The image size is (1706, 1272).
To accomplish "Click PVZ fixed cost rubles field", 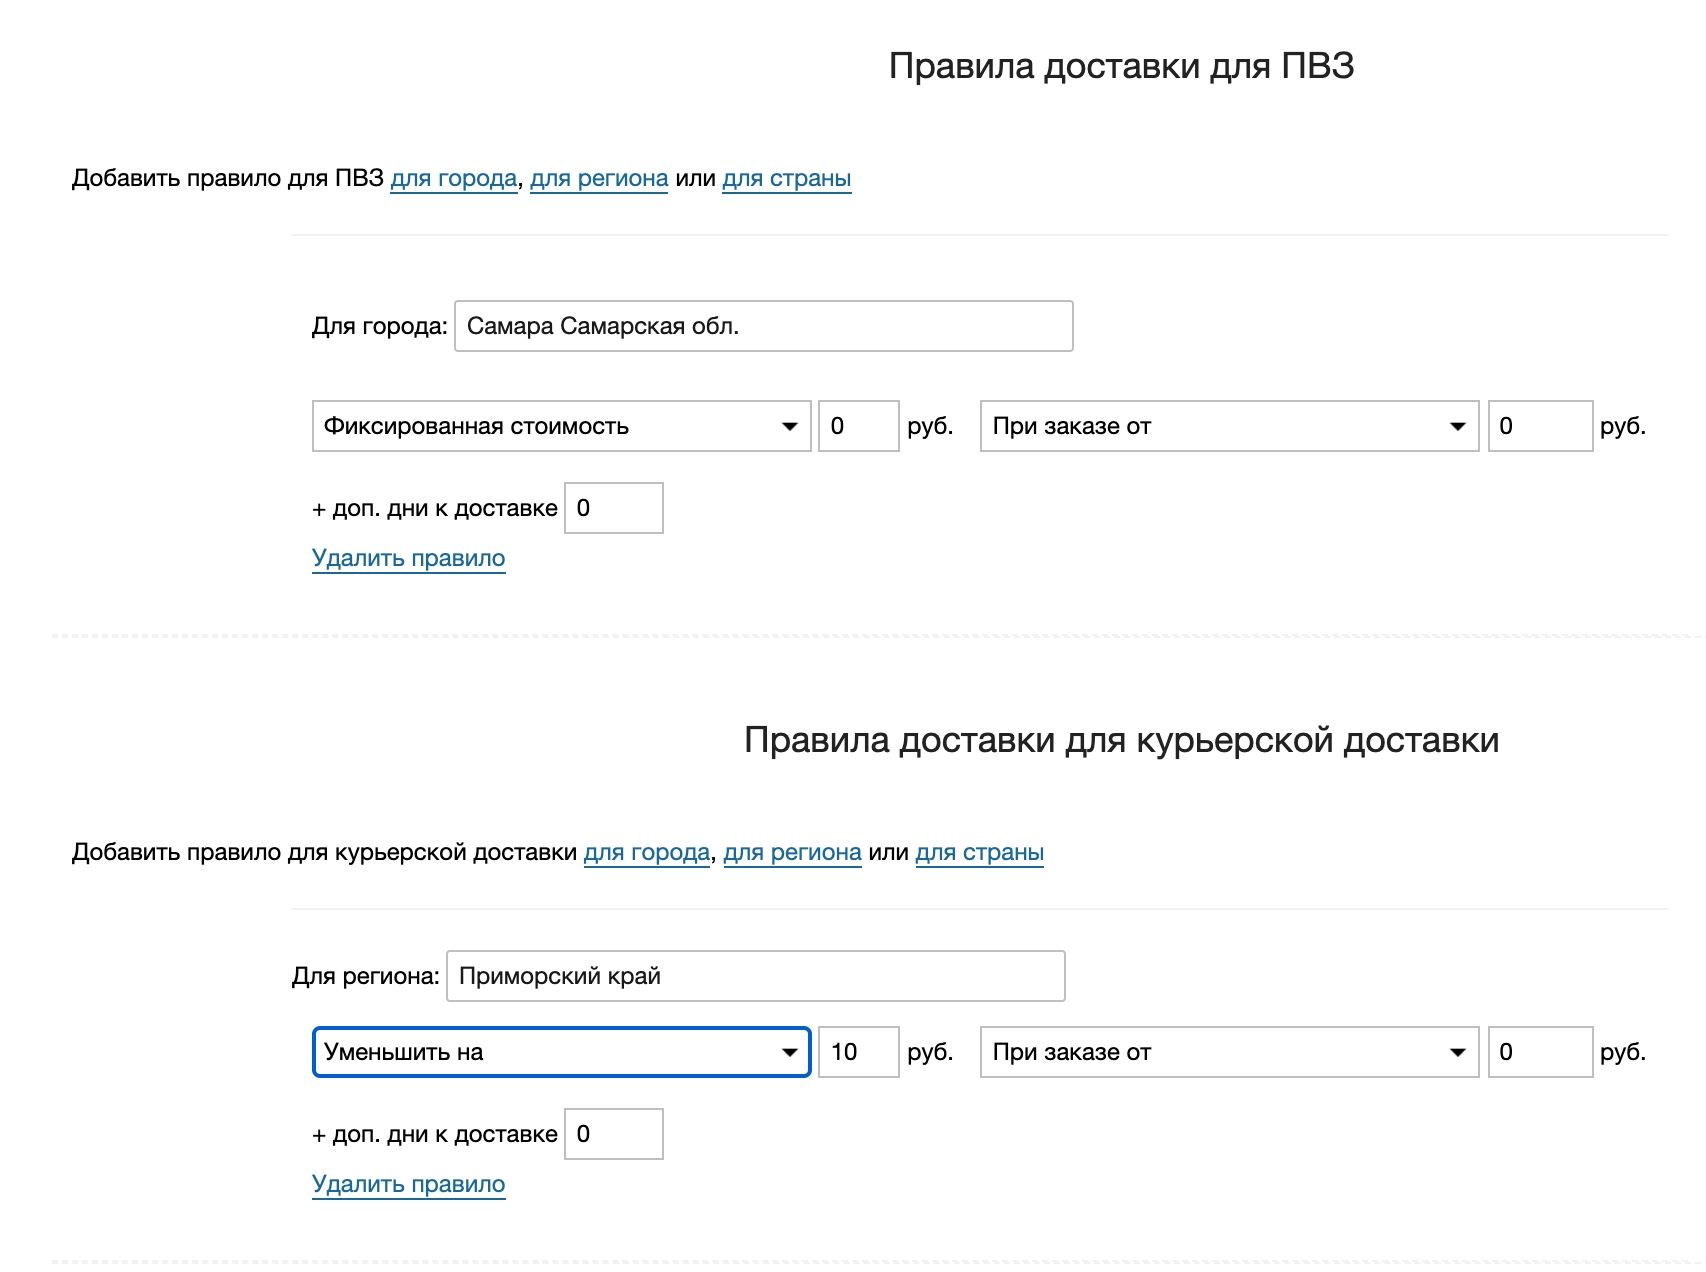I will click(858, 427).
